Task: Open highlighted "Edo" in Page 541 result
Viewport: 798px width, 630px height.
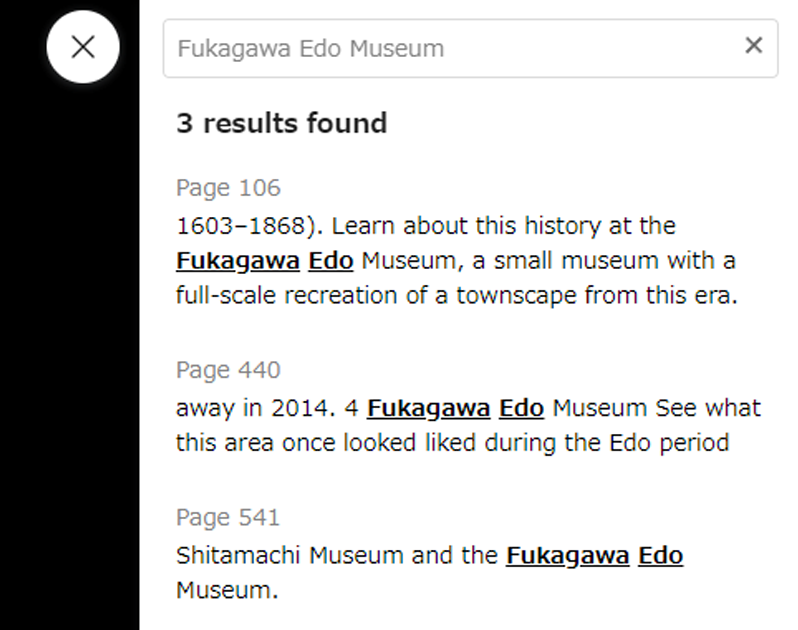Action: [660, 555]
